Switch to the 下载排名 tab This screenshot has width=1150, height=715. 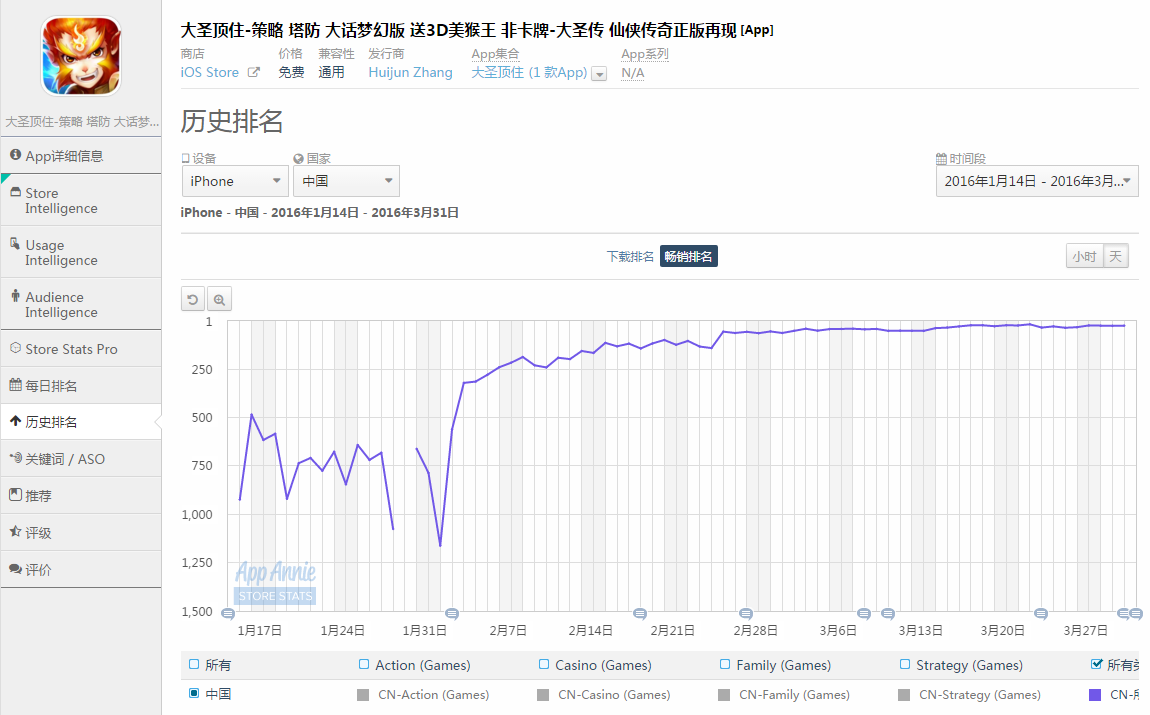(x=630, y=257)
